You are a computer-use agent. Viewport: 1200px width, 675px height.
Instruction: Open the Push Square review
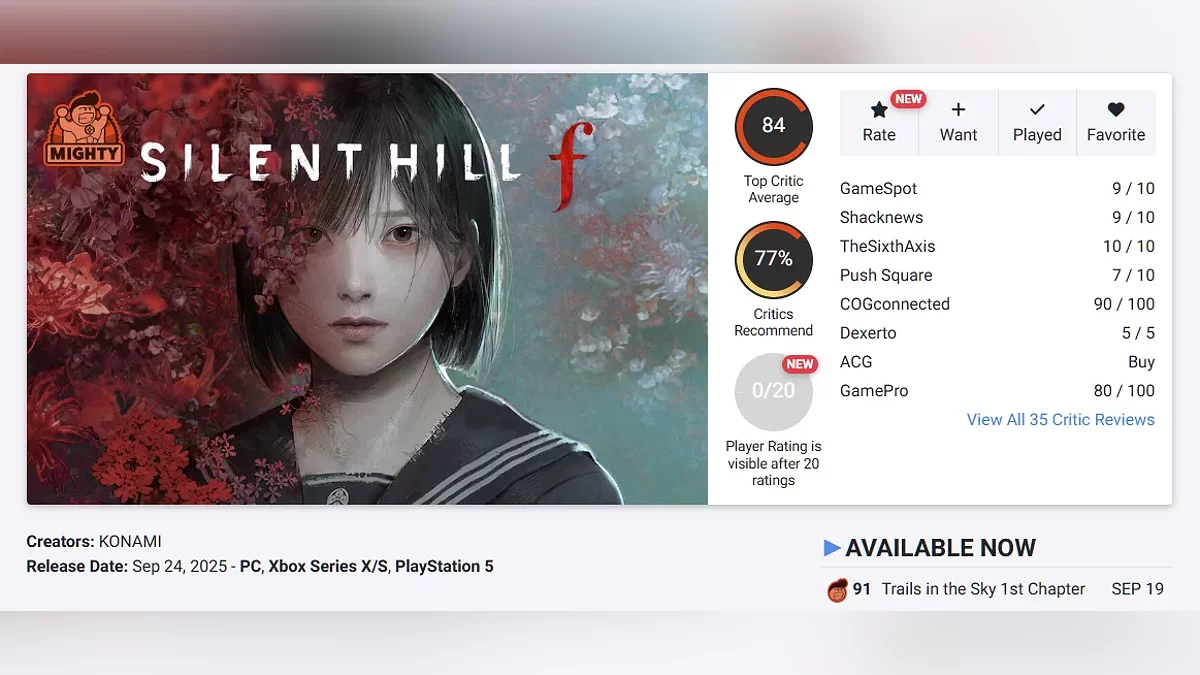[x=997, y=275]
